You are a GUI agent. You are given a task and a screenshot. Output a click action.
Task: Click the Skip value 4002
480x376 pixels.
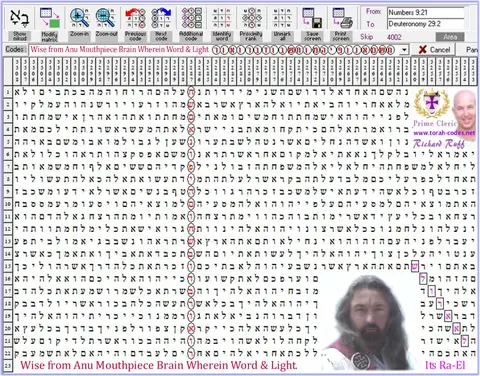(x=394, y=37)
